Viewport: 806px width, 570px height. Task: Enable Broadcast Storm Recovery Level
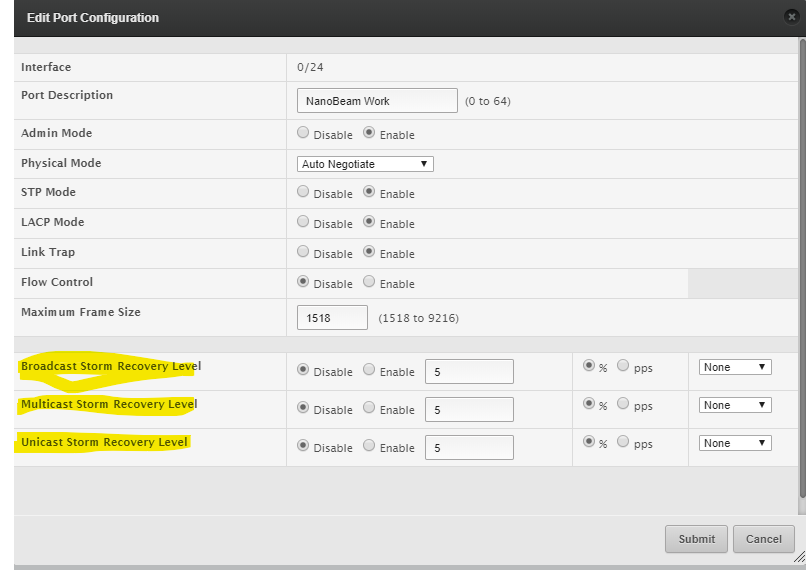[x=369, y=370]
